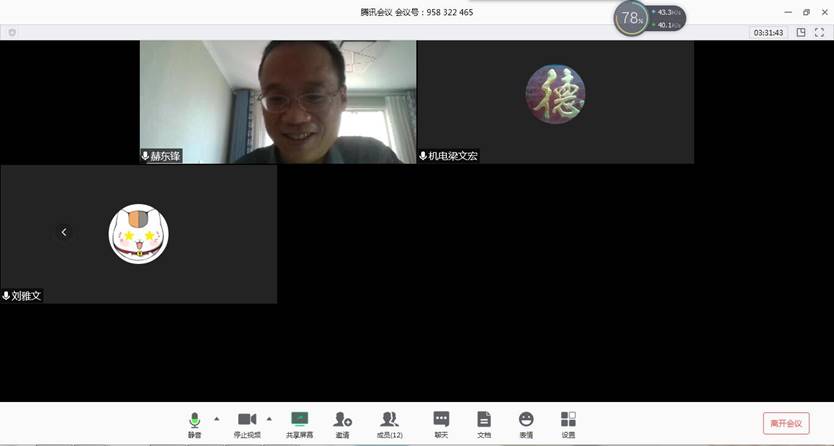Viewport: 834px width, 446px height.
Task: Select 赫东锋's video tile
Action: (277, 101)
